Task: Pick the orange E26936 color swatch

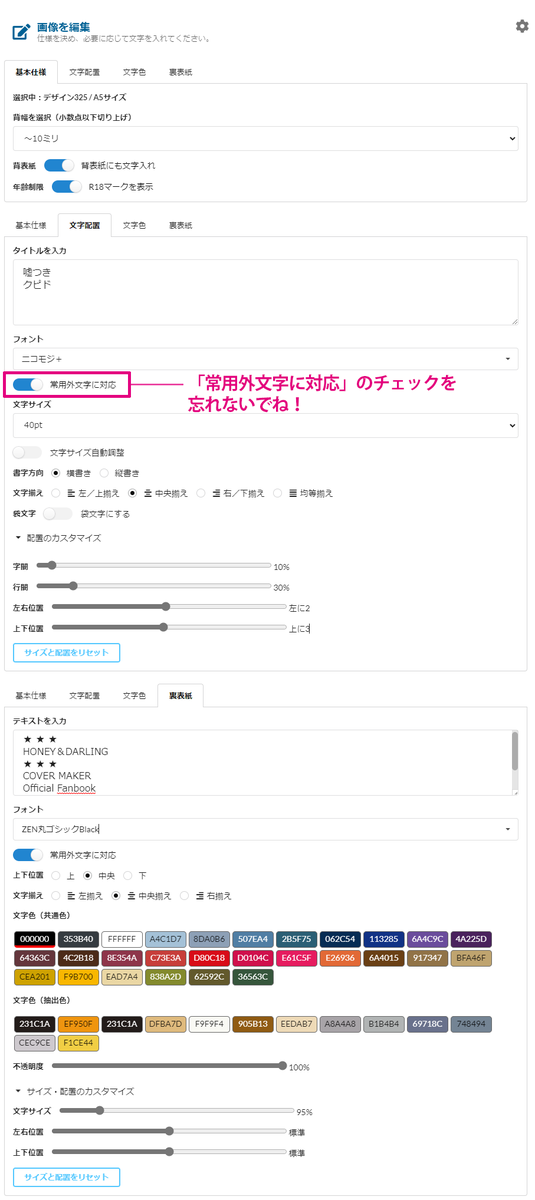Action: click(340, 958)
